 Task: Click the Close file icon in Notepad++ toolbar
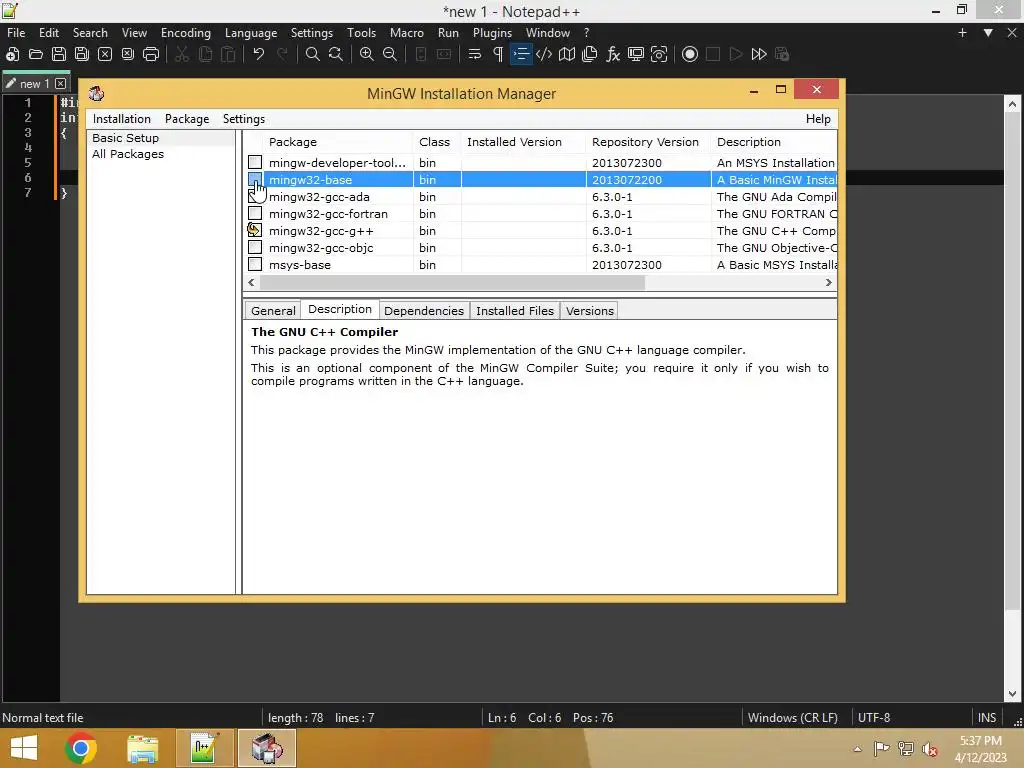click(104, 54)
